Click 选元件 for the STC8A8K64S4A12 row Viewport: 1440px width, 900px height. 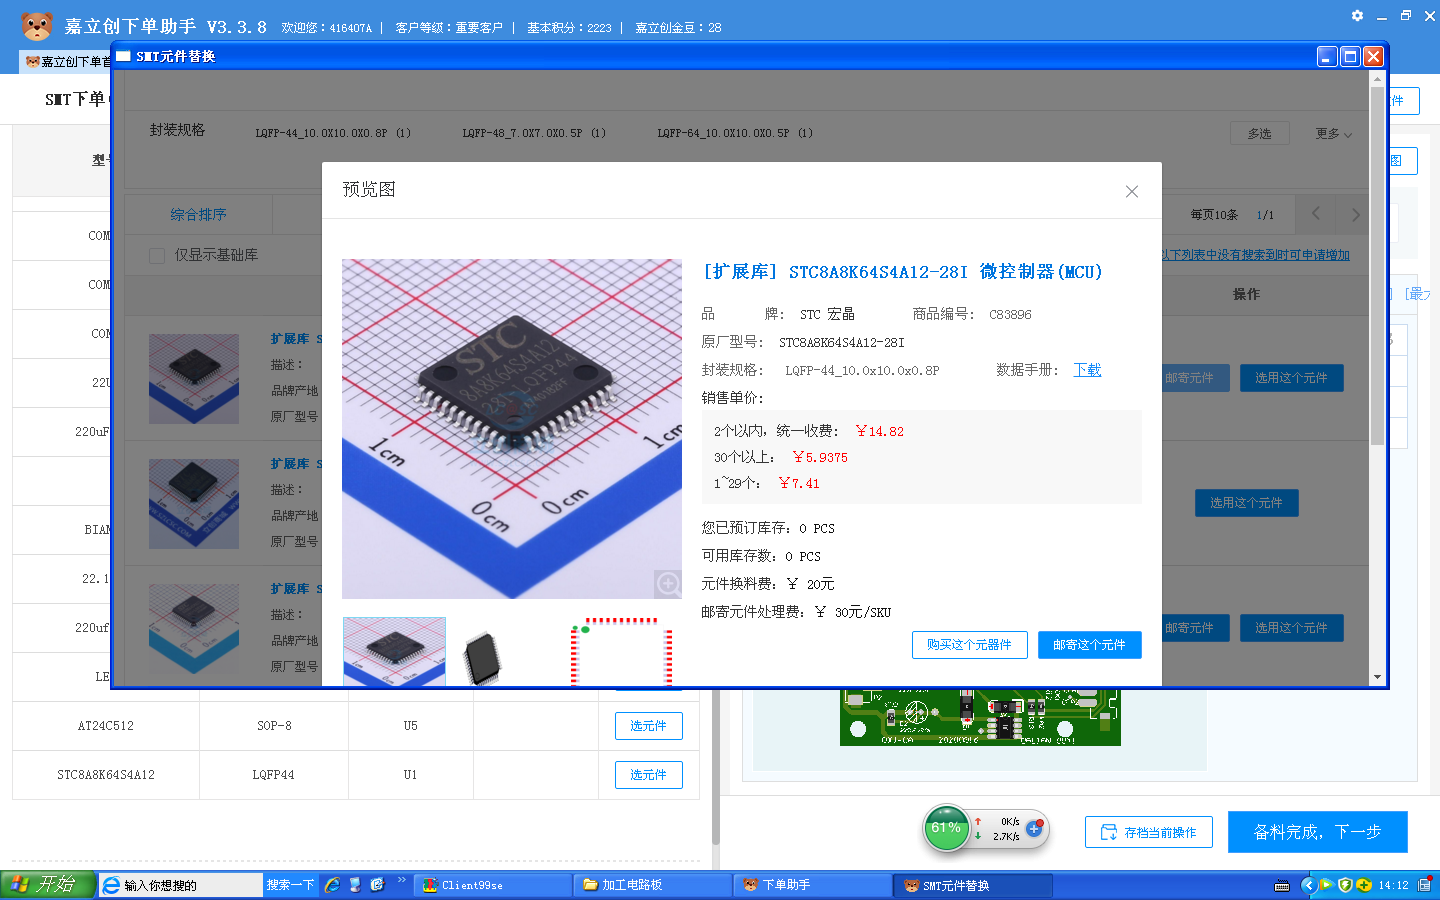click(648, 775)
